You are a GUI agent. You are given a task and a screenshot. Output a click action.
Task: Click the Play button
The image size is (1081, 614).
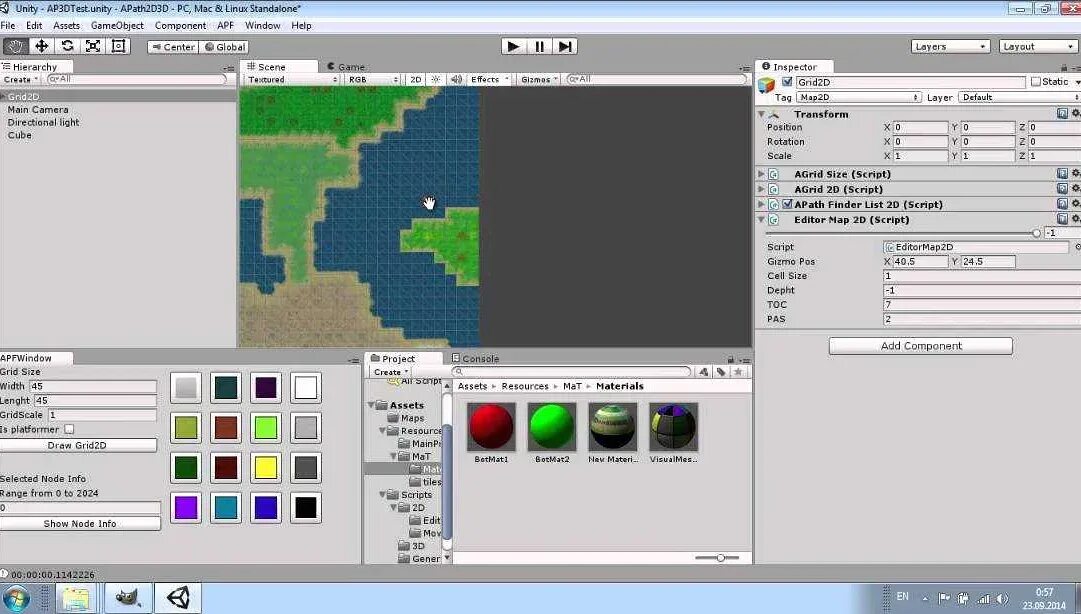tap(514, 46)
